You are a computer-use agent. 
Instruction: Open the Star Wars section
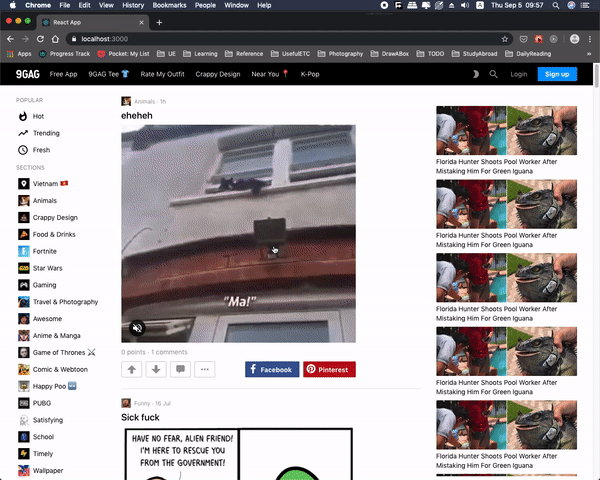click(40, 268)
